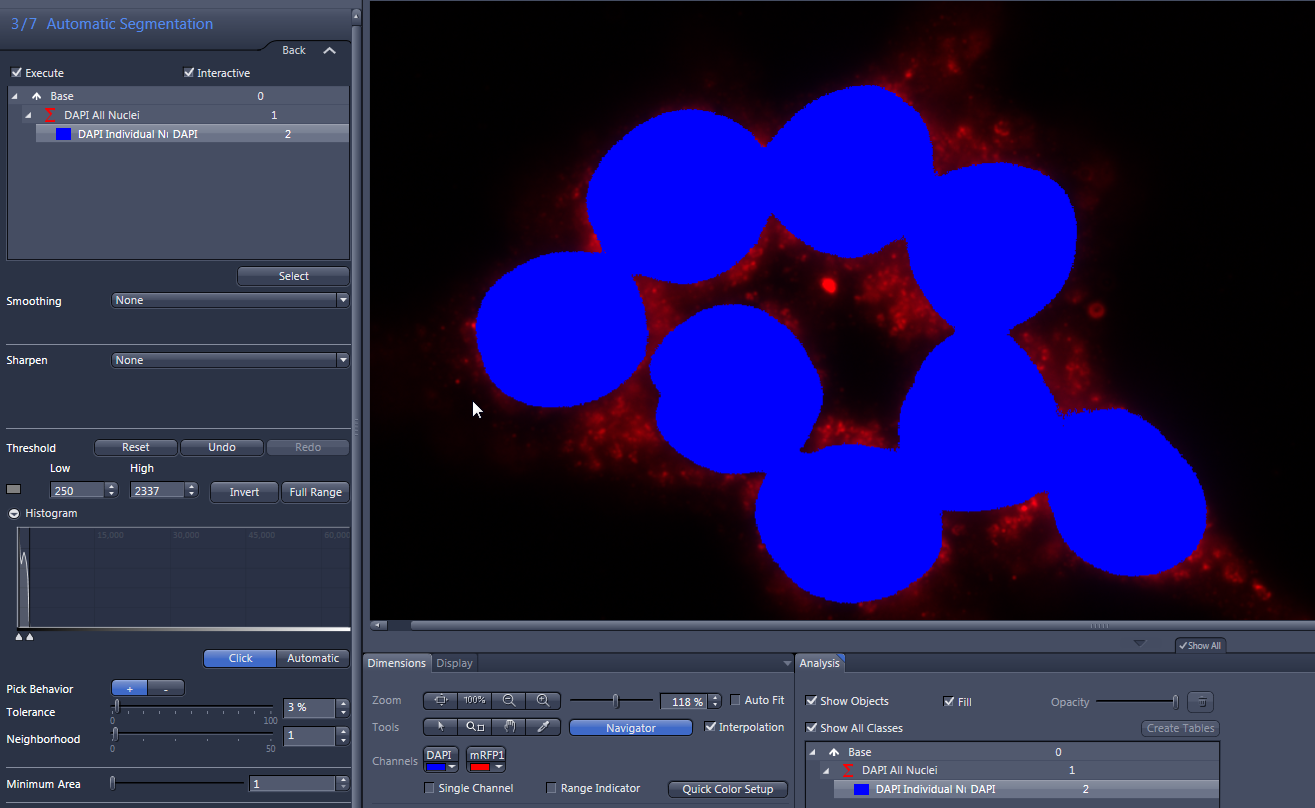Image resolution: width=1315 pixels, height=808 pixels.
Task: Collapse the Histogram section
Action: click(x=12, y=513)
